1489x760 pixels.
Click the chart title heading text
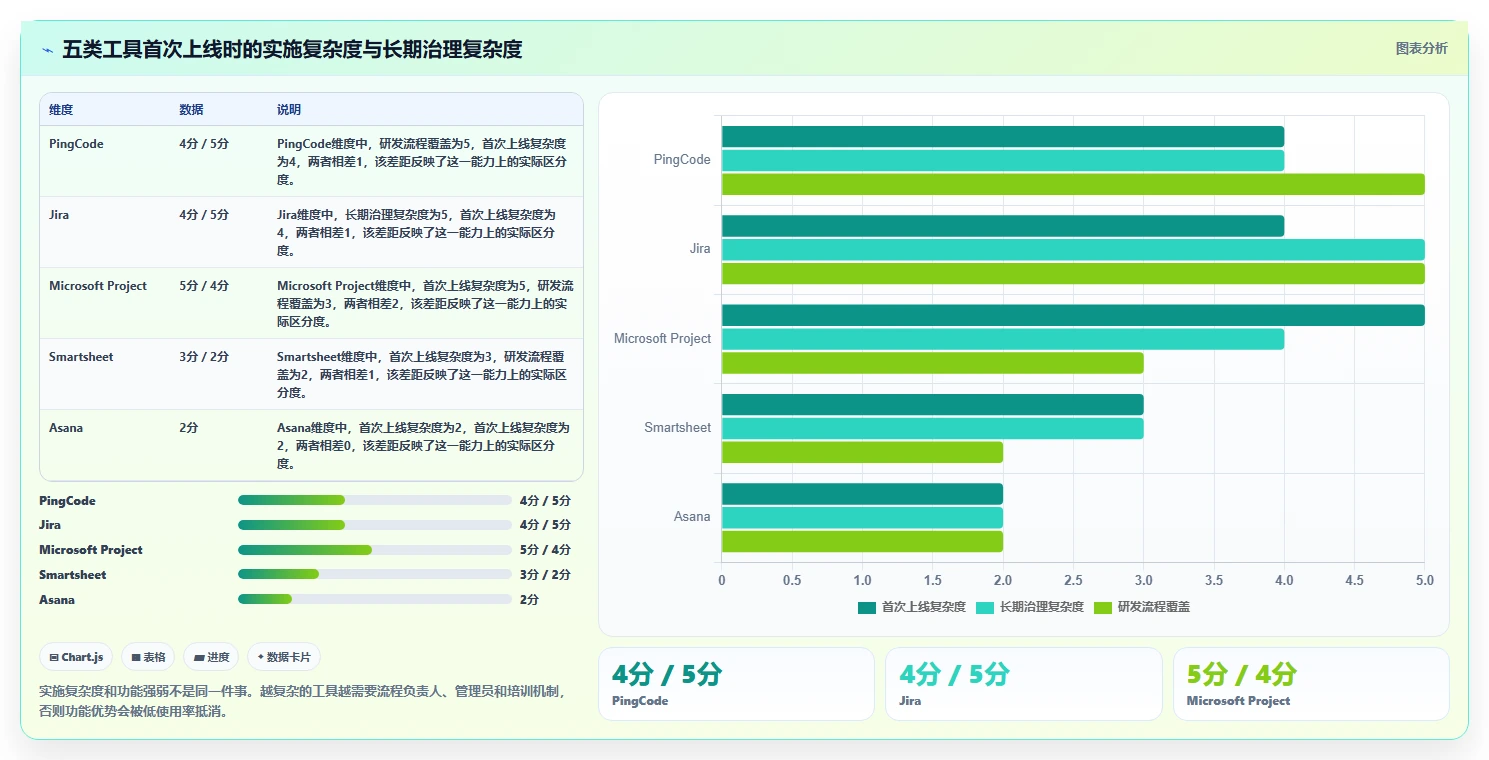292,49
